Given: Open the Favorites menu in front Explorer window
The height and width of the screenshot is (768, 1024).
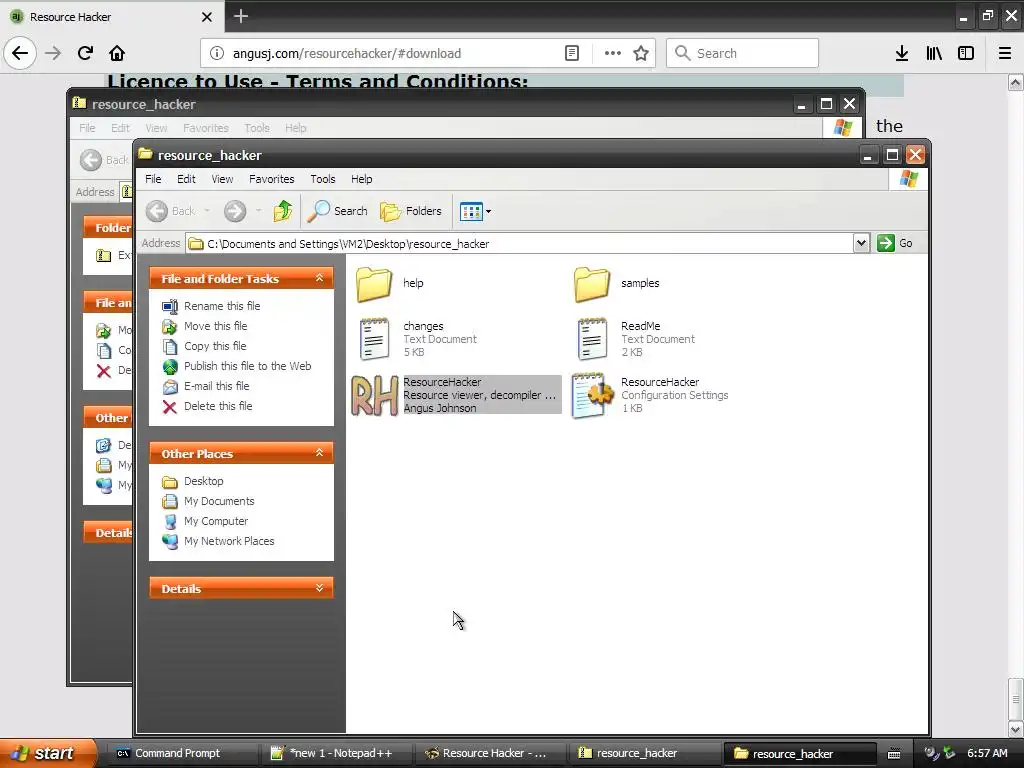Looking at the screenshot, I should pos(272,179).
